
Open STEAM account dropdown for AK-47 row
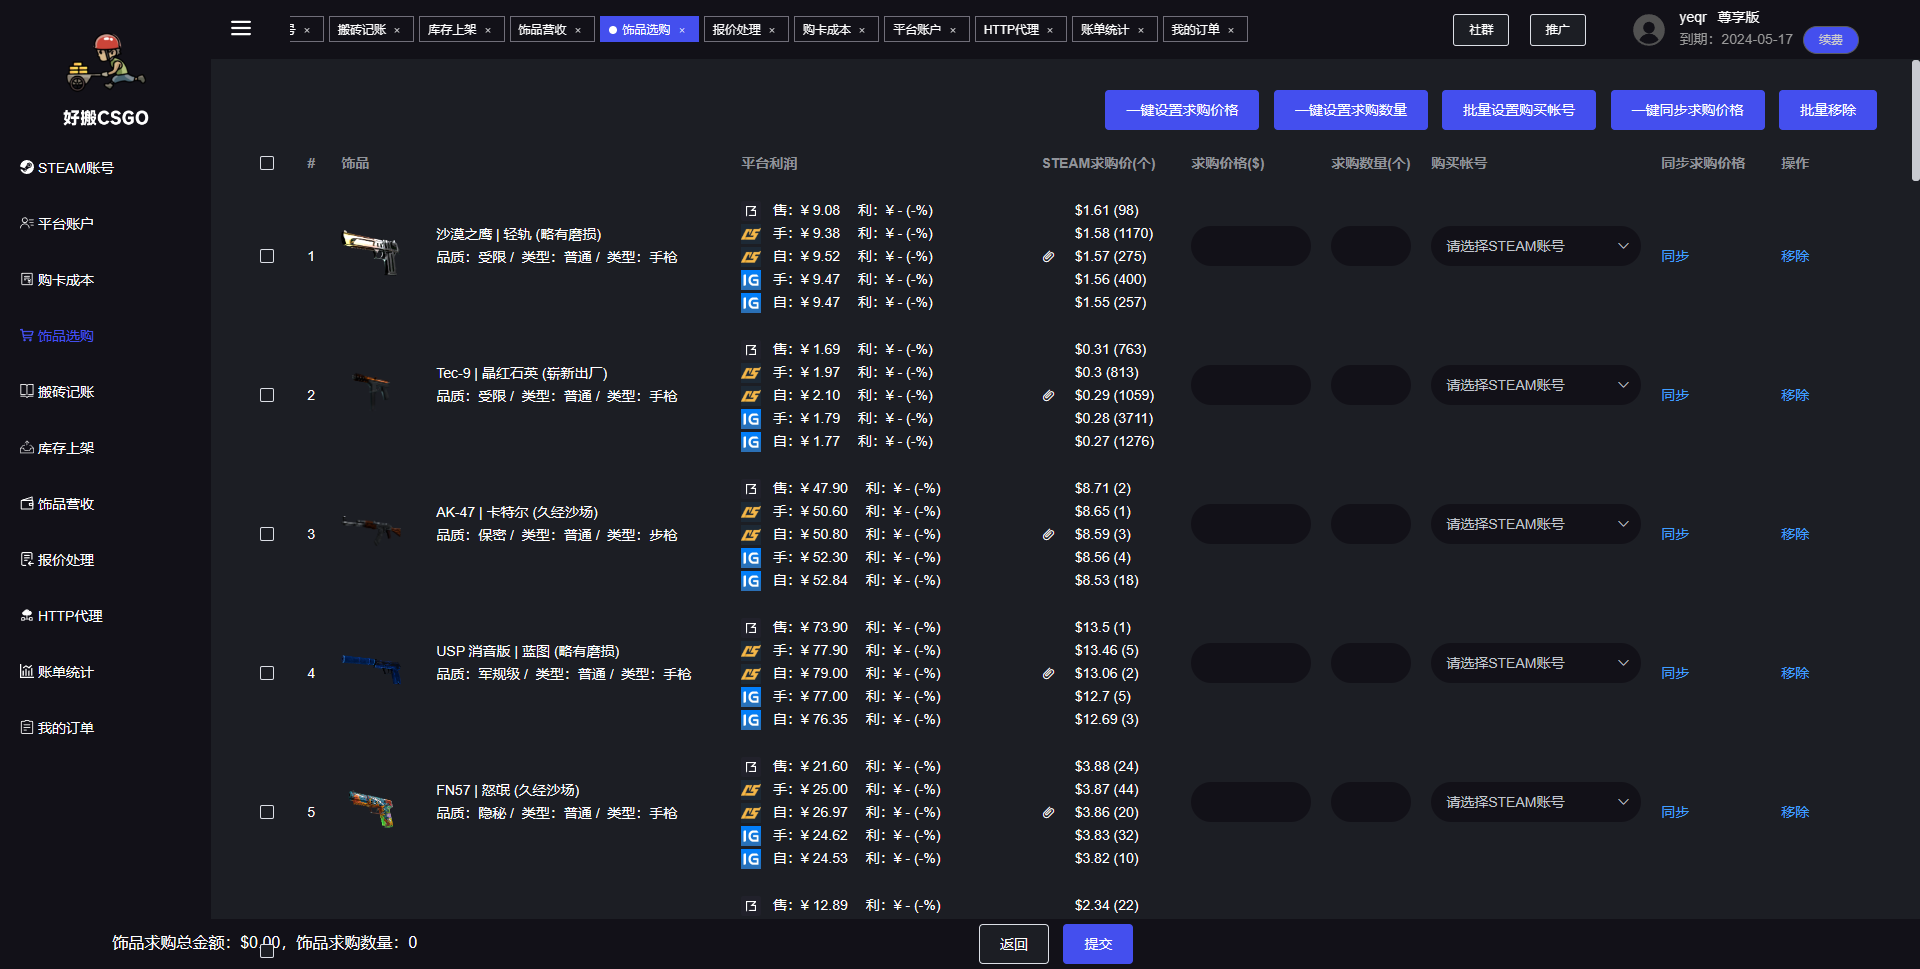[1535, 524]
